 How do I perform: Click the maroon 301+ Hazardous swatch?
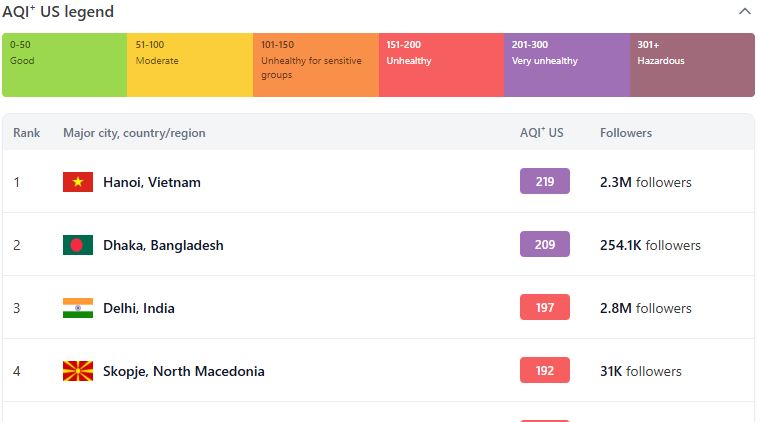coord(692,65)
